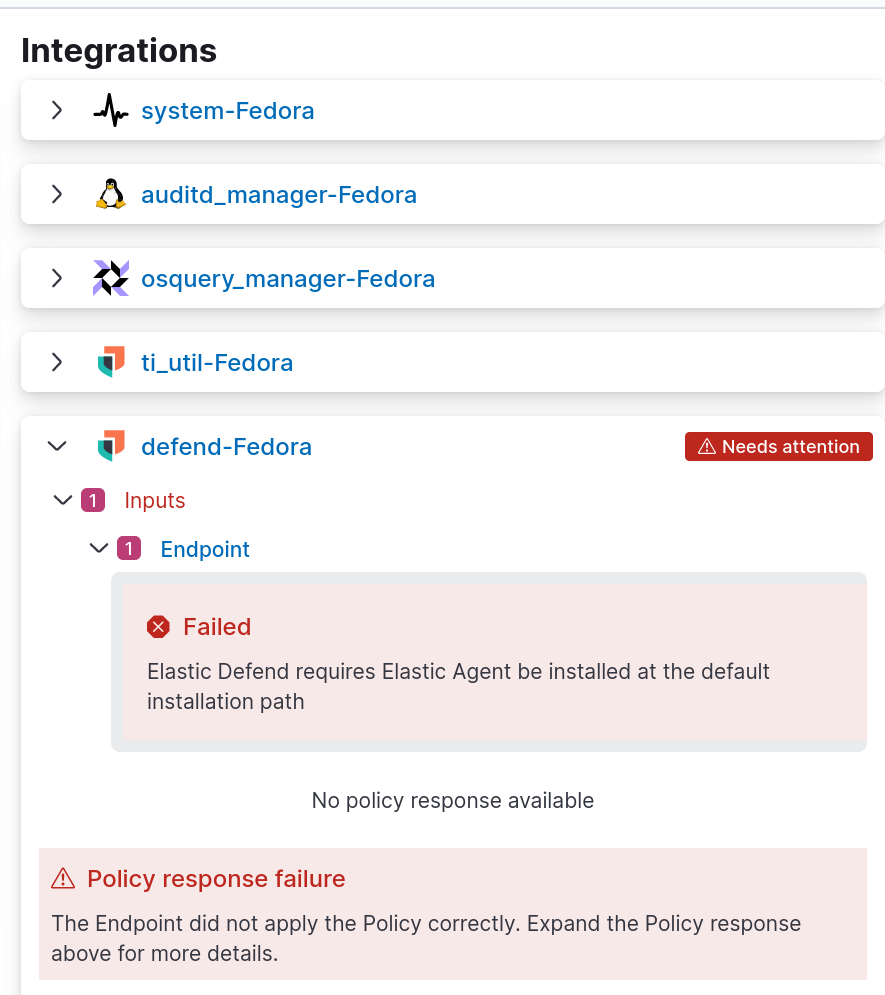Click the defend-Fedora security icon
Screen dimensions: 885x995
[111, 446]
